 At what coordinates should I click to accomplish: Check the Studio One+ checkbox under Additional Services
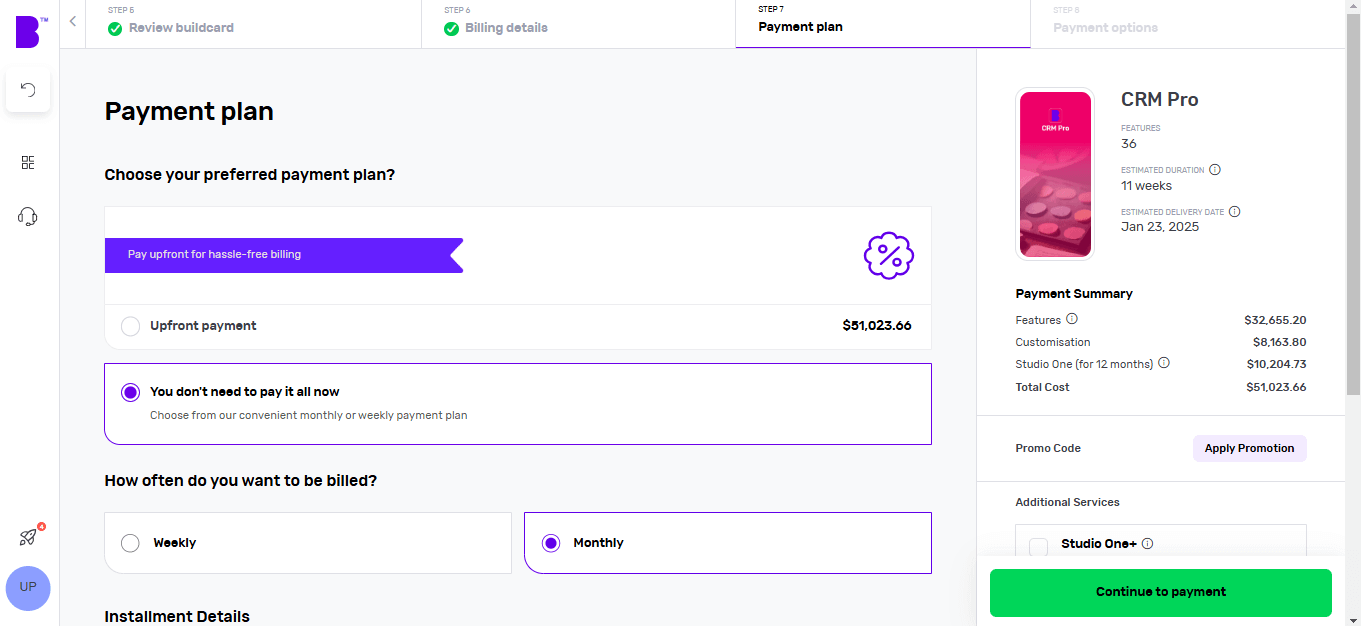(1040, 543)
